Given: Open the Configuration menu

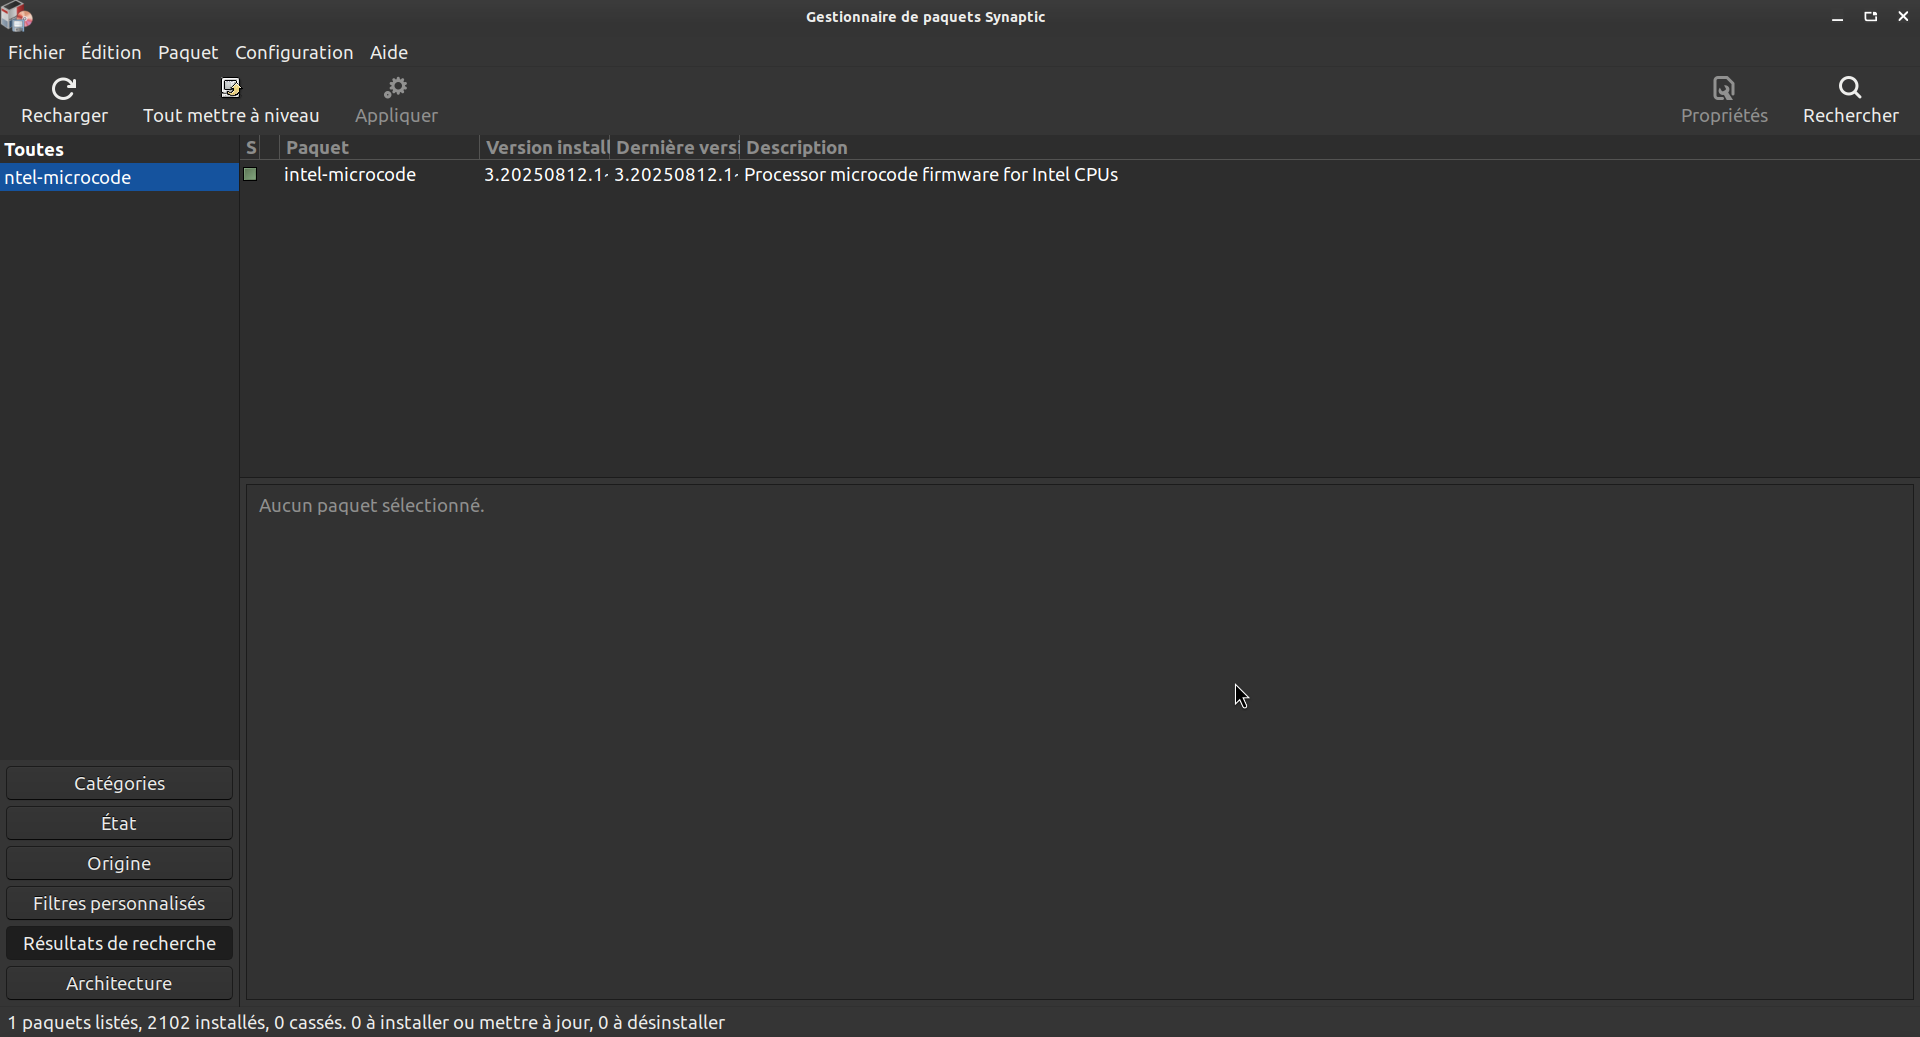Looking at the screenshot, I should point(294,52).
